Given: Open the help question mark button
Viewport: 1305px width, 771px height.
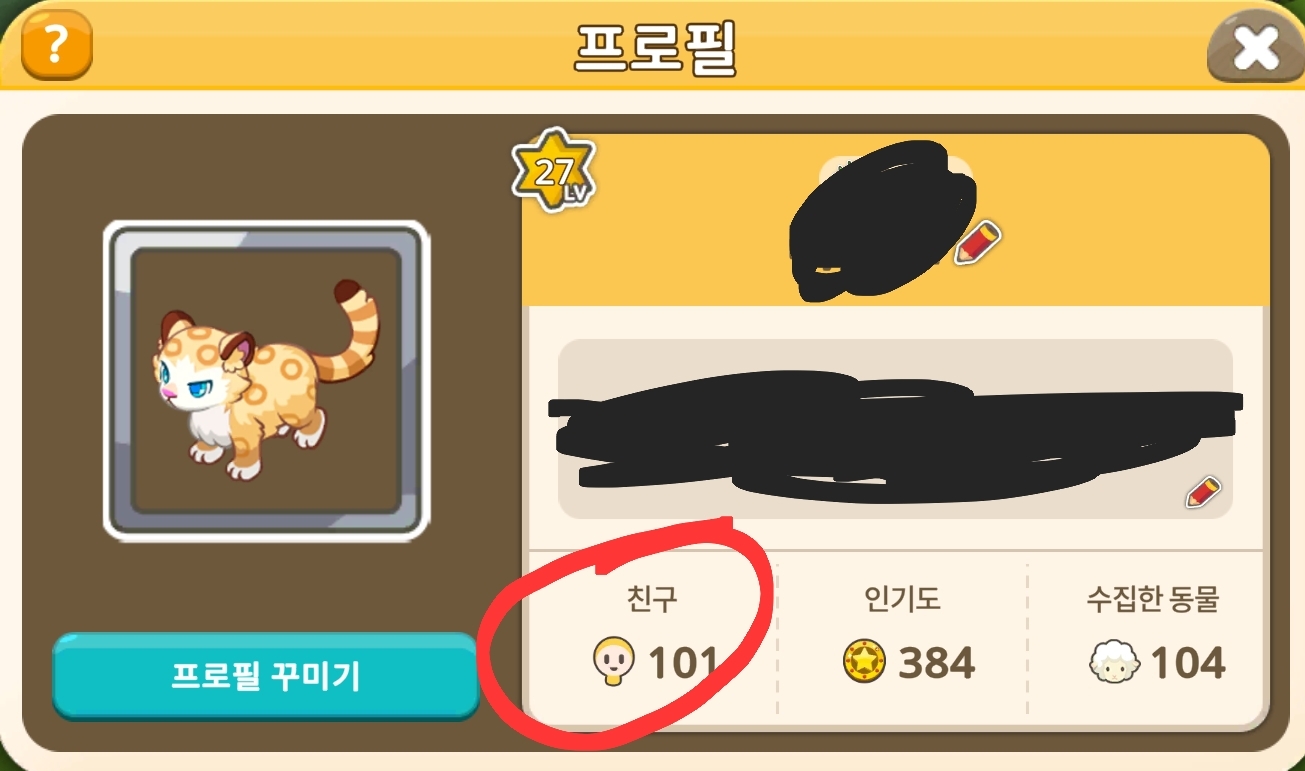Looking at the screenshot, I should click(56, 47).
